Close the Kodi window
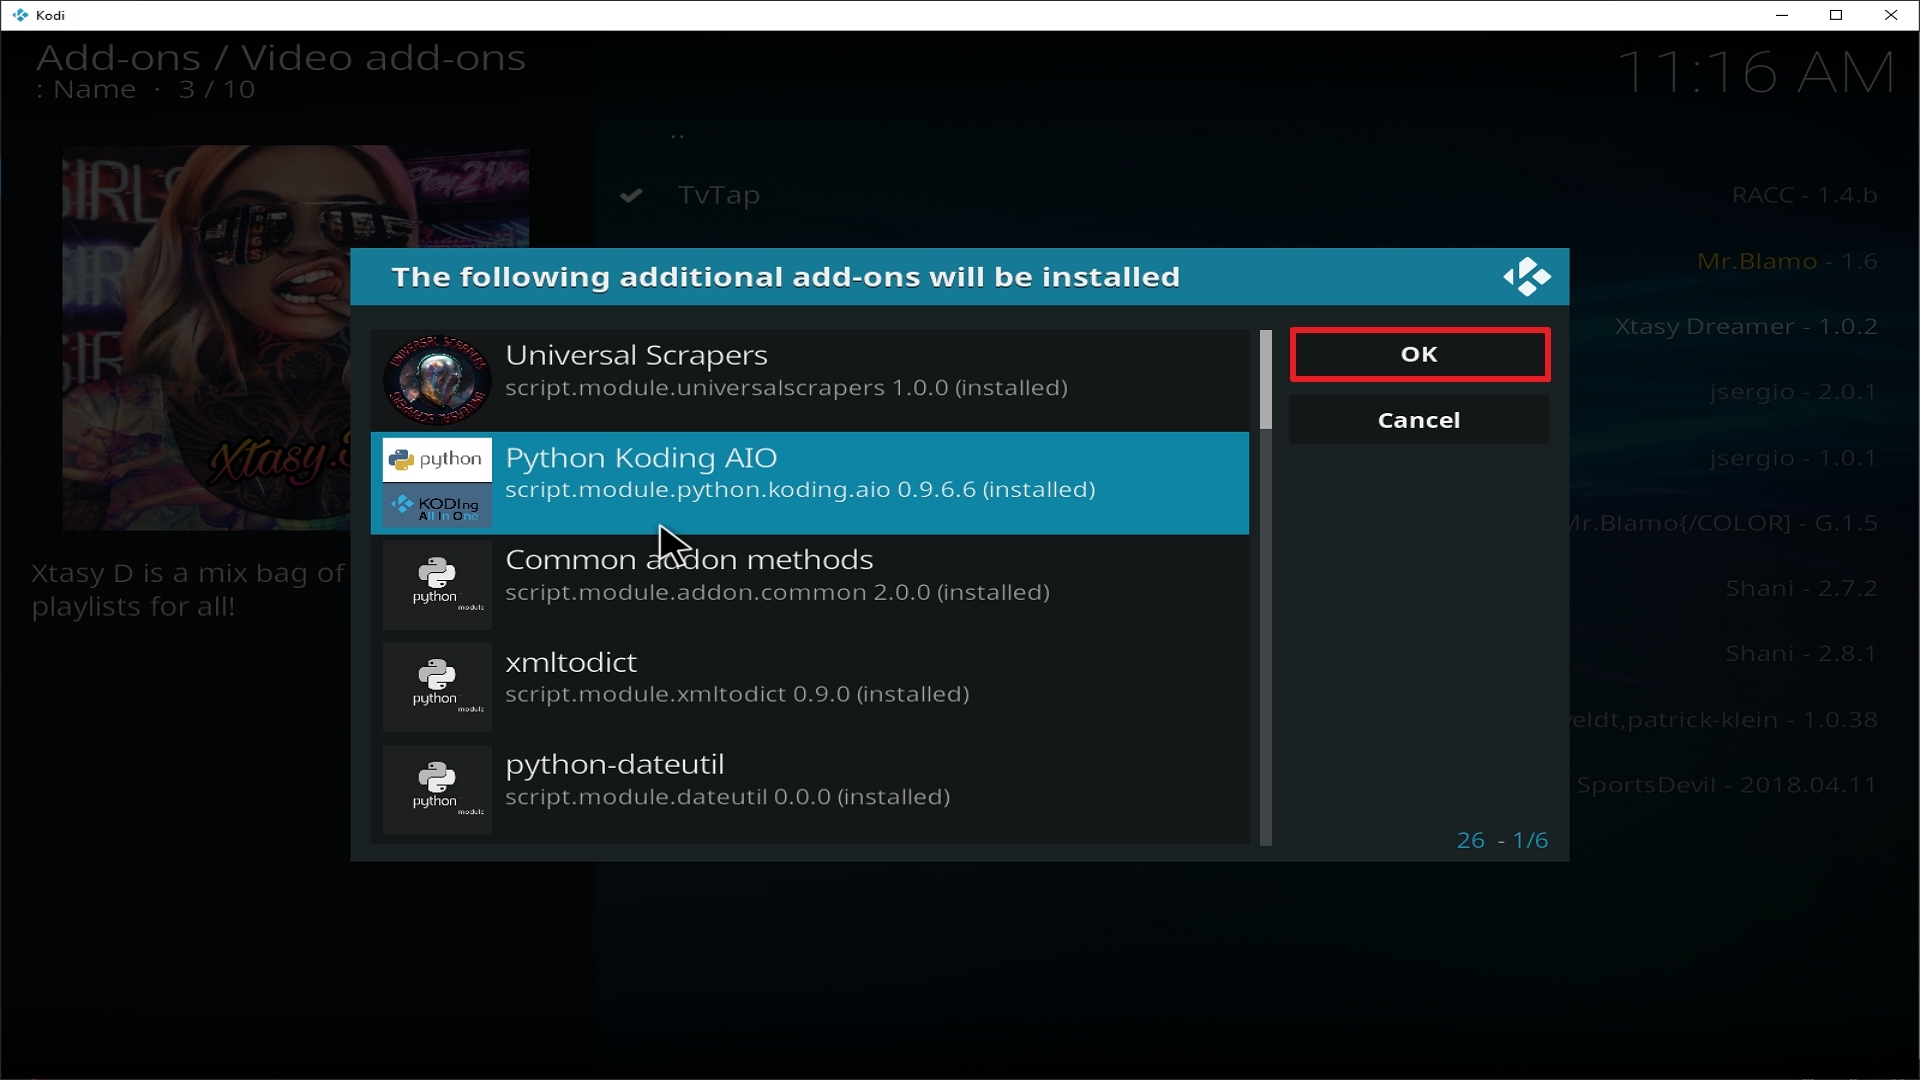This screenshot has height=1080, width=1920. point(1891,15)
